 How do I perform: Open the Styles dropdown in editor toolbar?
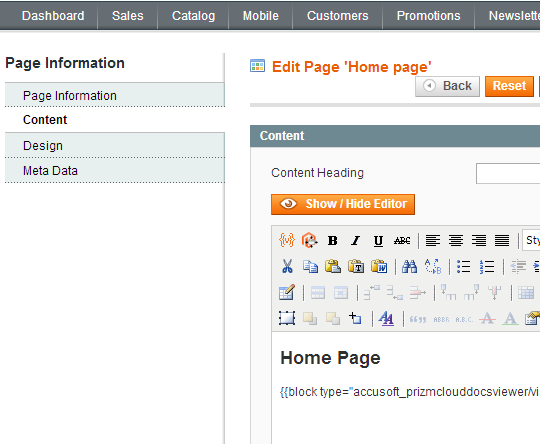point(531,240)
